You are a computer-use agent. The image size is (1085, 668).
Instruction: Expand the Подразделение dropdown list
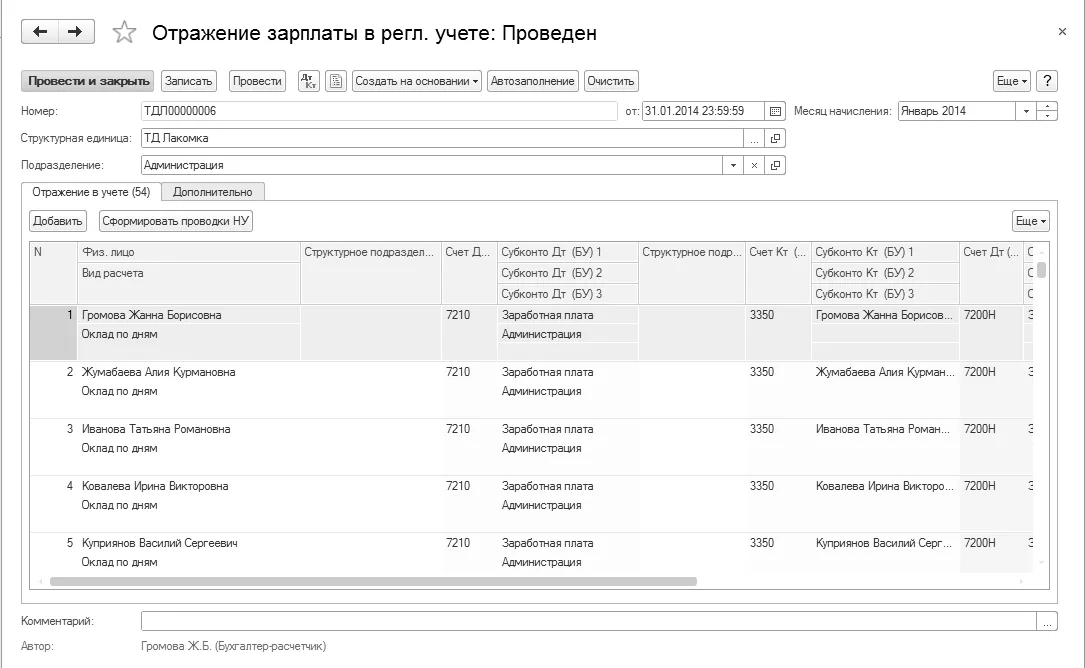click(733, 165)
